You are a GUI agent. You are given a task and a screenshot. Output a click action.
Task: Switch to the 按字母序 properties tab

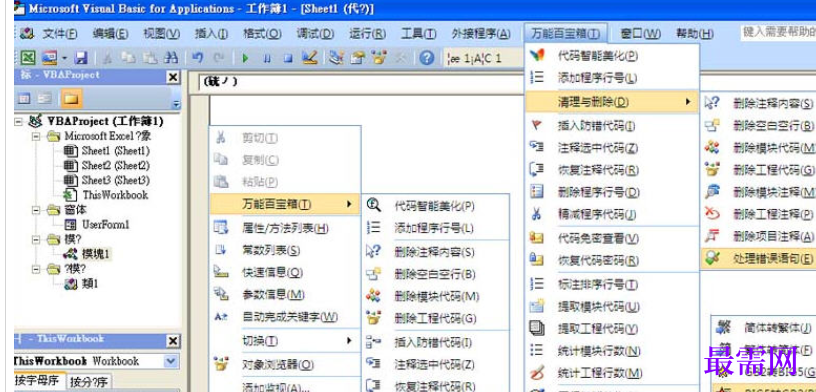(x=39, y=382)
